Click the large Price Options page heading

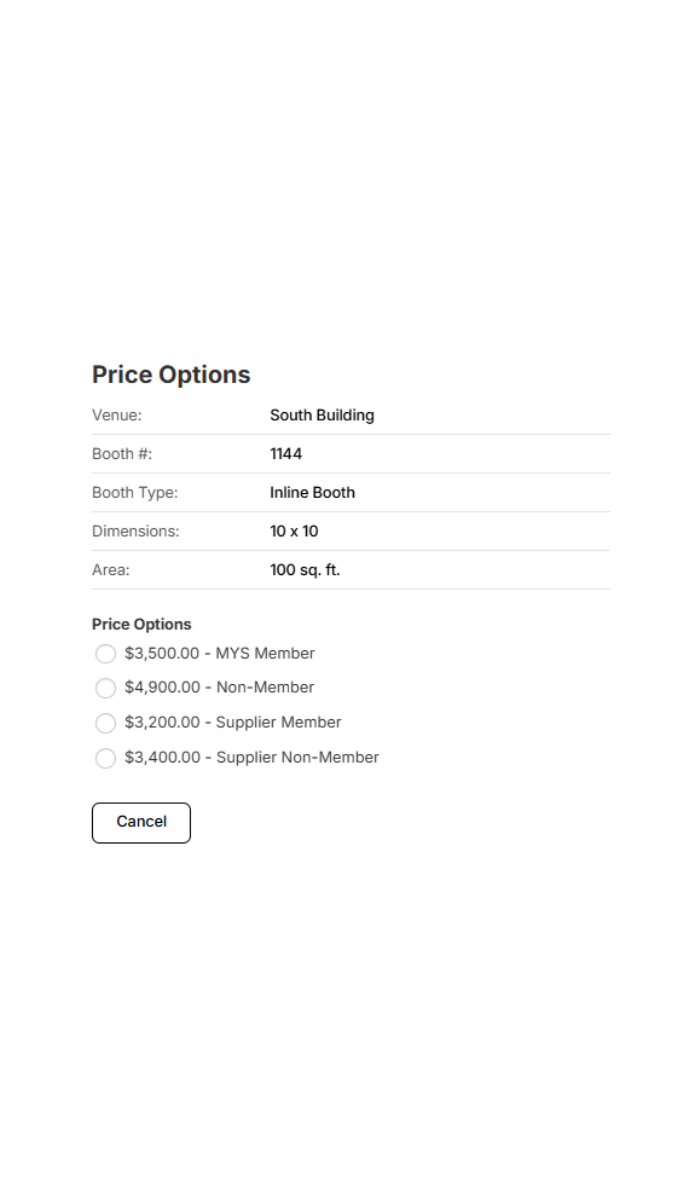171,375
